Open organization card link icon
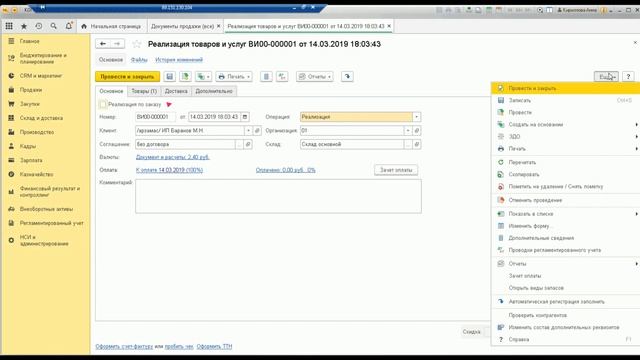The height and width of the screenshot is (360, 640). pos(417,131)
